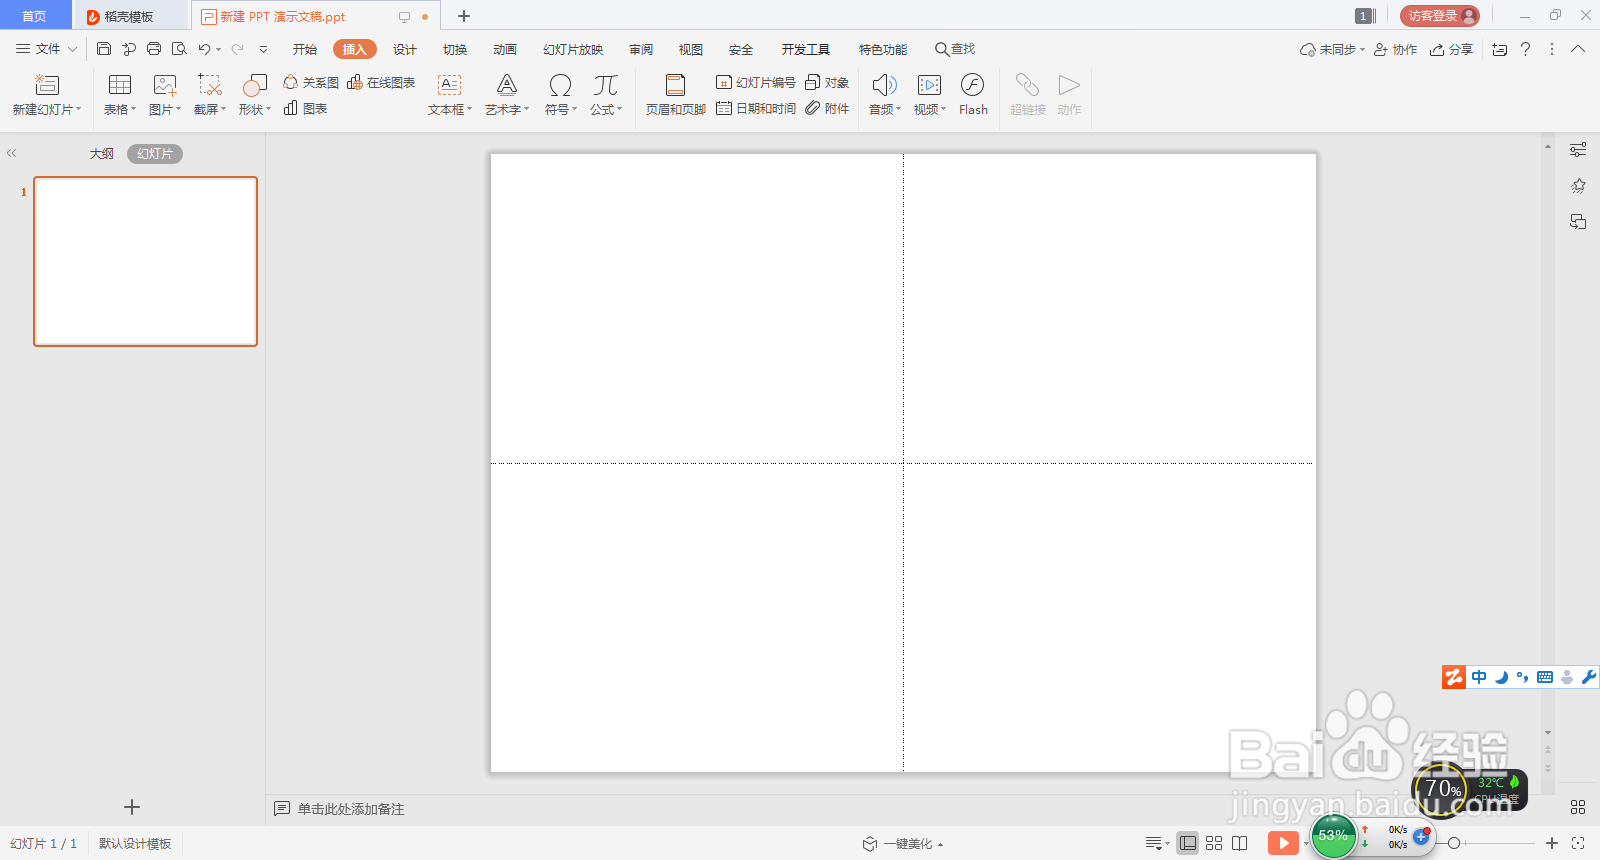The image size is (1600, 860).
Task: Click the notes field 单击此处添加备注
Action: 350,809
